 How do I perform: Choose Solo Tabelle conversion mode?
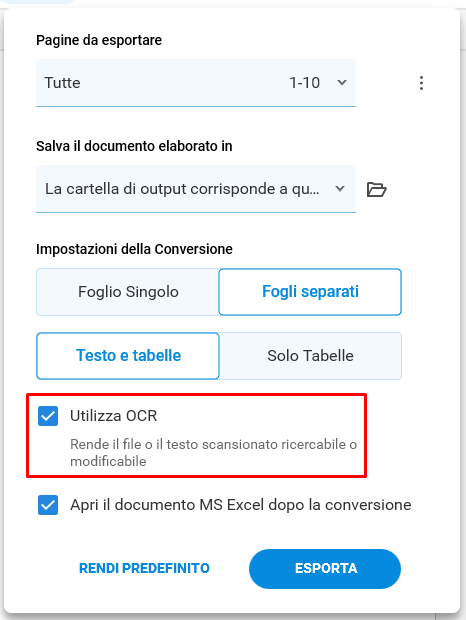pyautogui.click(x=310, y=356)
